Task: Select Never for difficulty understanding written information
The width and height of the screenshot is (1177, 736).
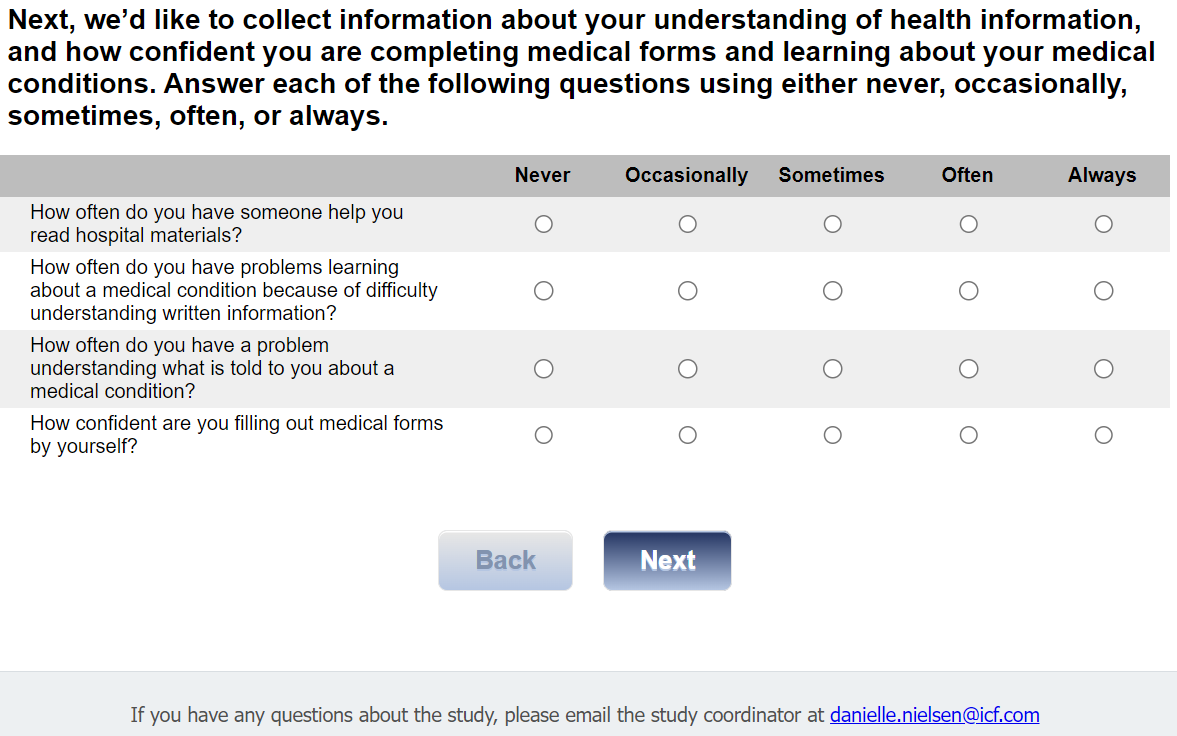Action: [x=543, y=291]
